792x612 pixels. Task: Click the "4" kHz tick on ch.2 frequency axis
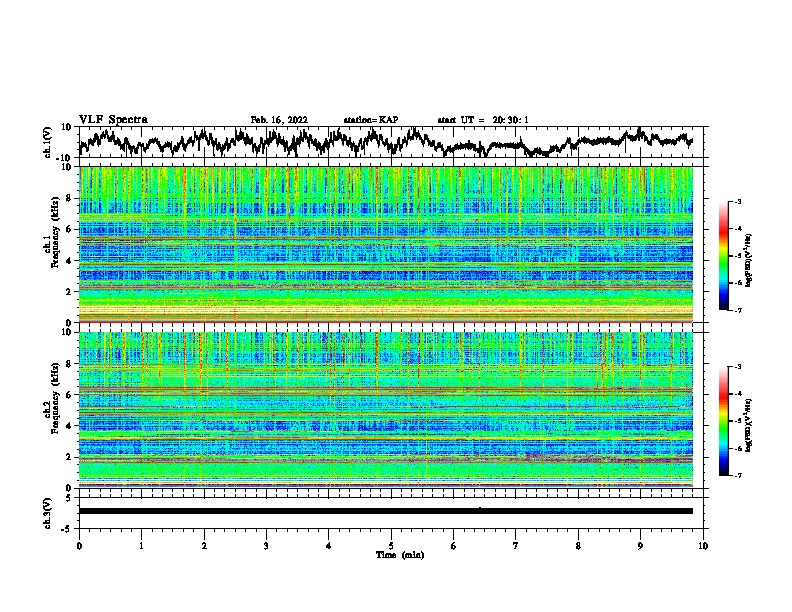pos(70,426)
